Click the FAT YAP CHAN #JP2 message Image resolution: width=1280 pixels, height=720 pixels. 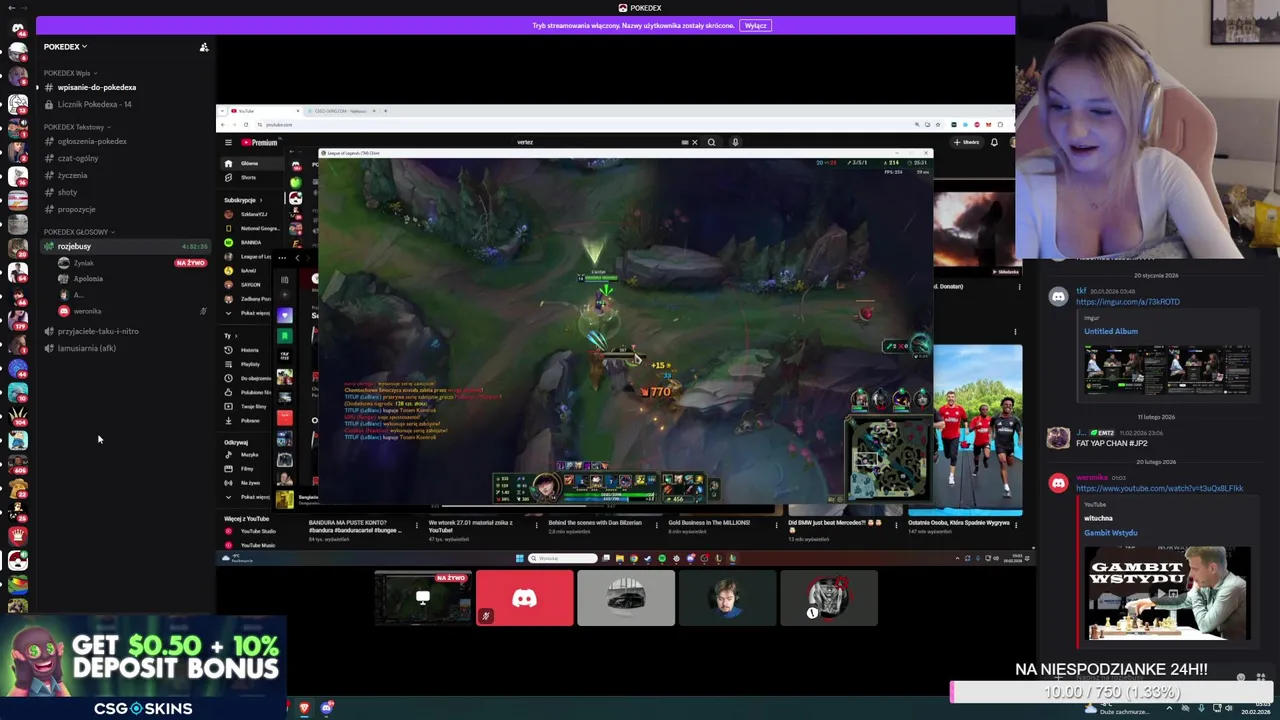pos(1112,443)
